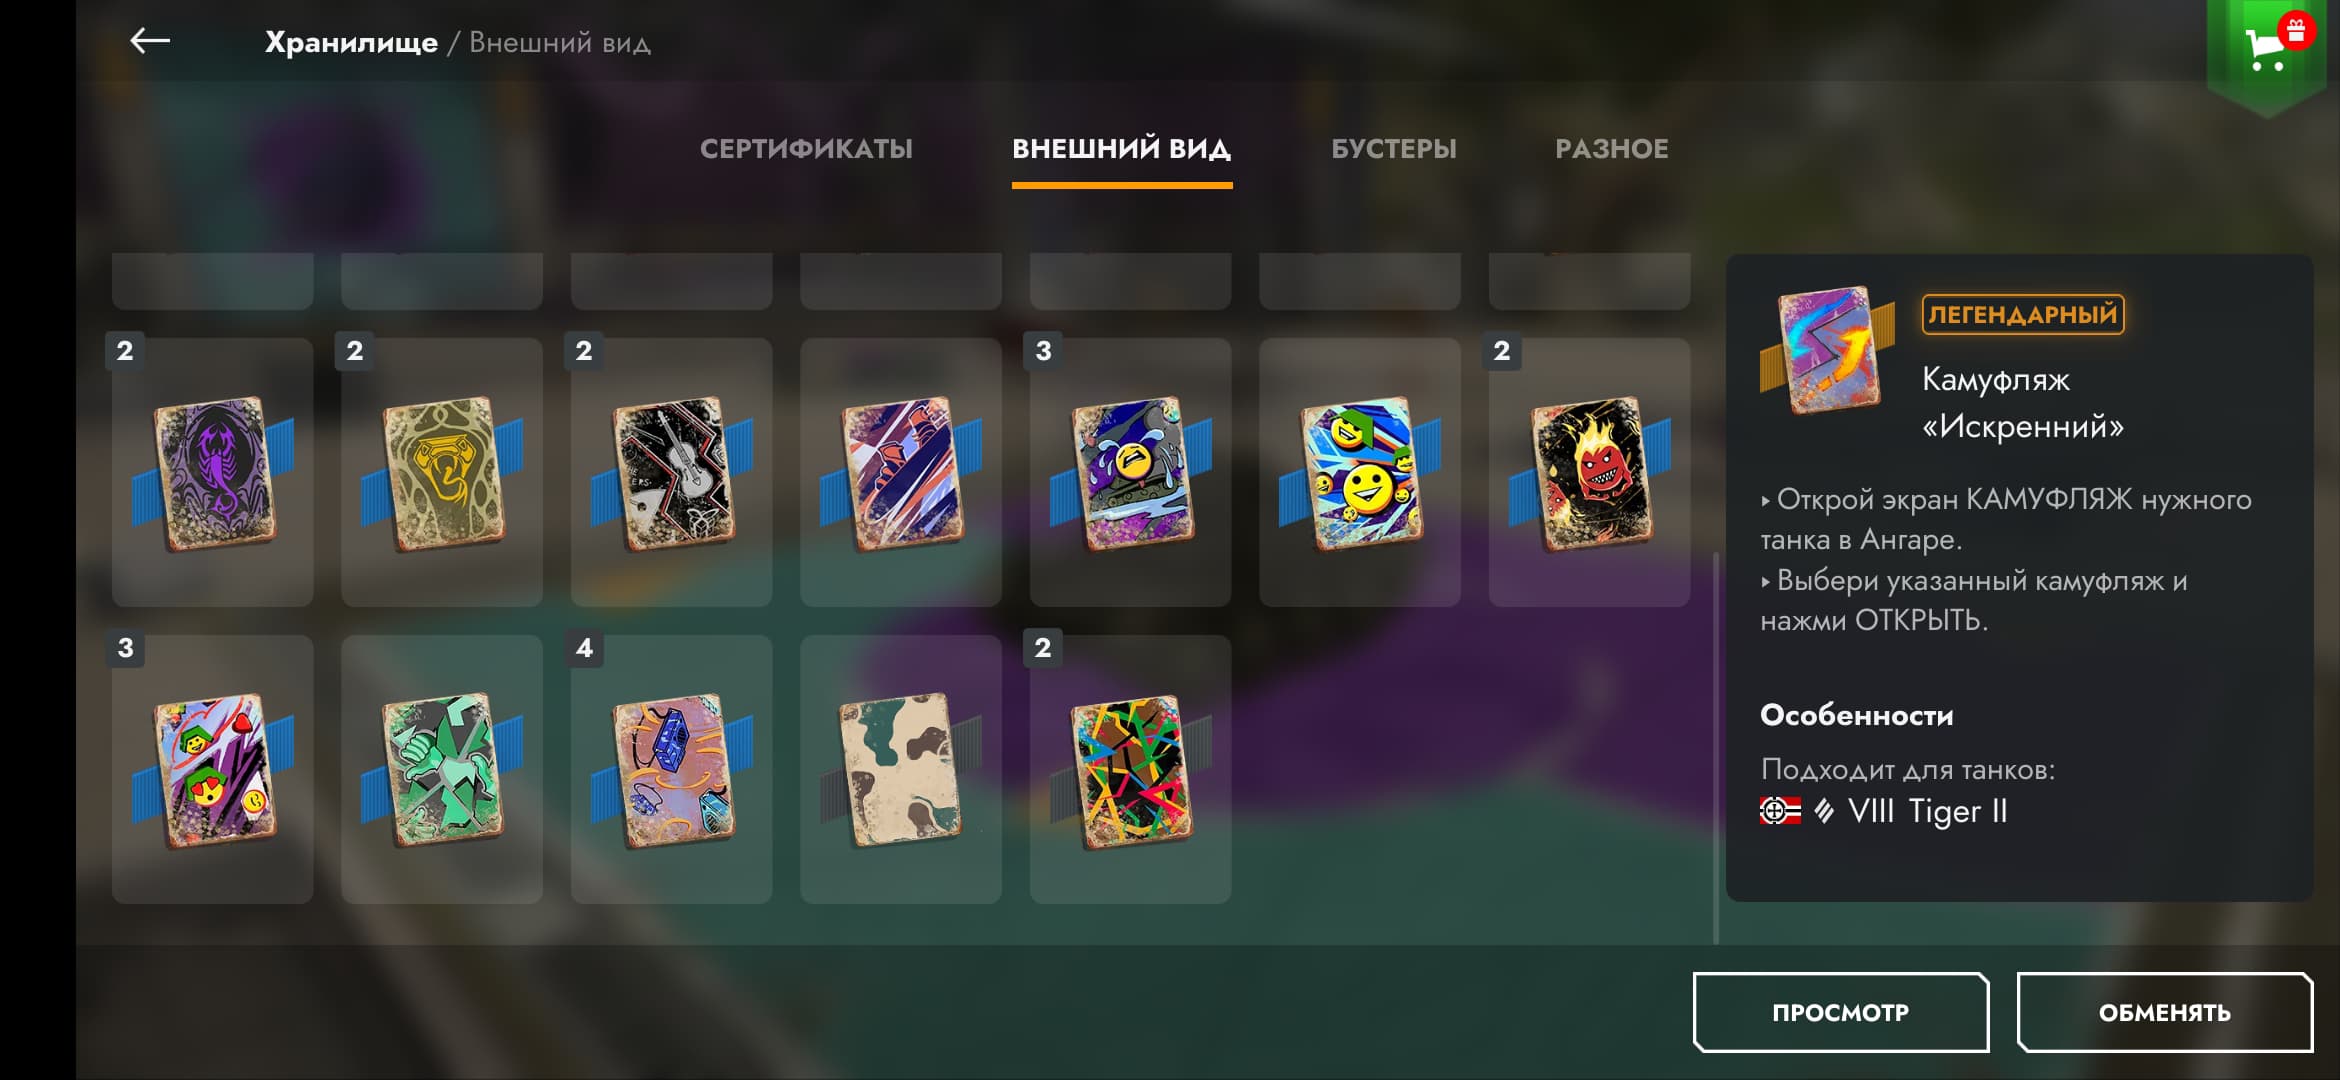
Task: Select the crying emoji camouflage card
Action: tap(1130, 472)
